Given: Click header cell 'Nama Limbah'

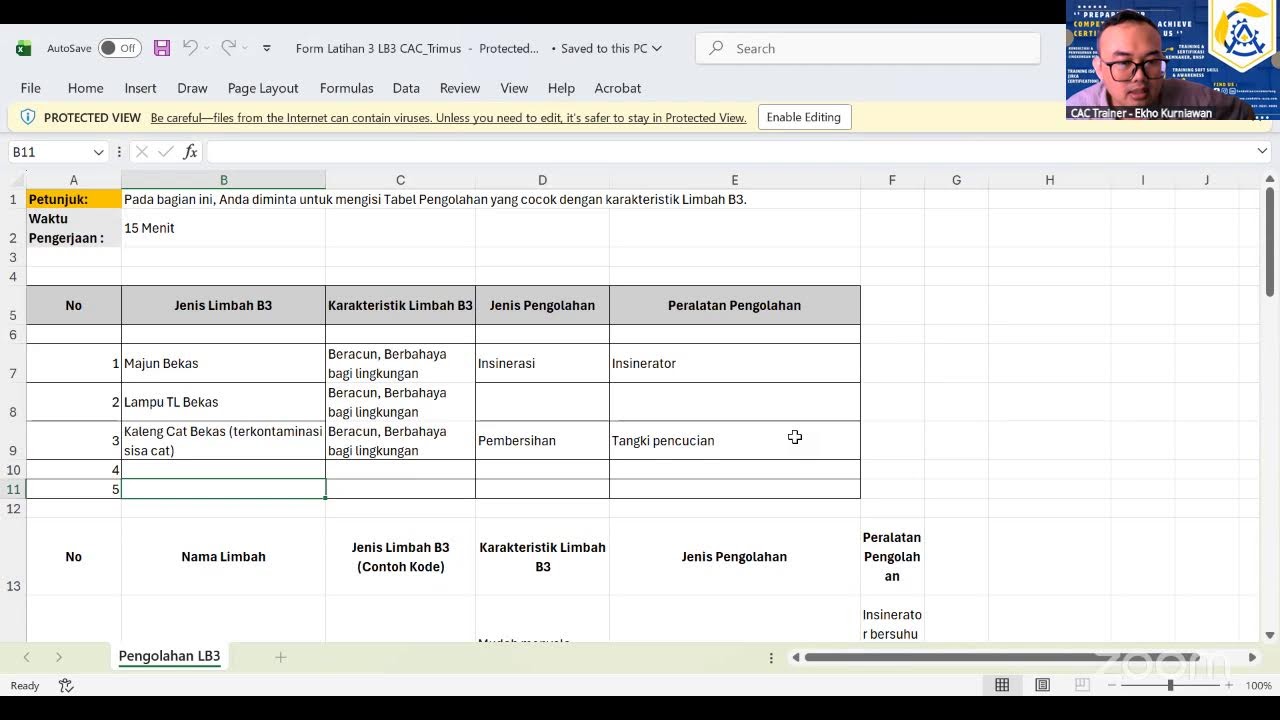Looking at the screenshot, I should tap(223, 557).
